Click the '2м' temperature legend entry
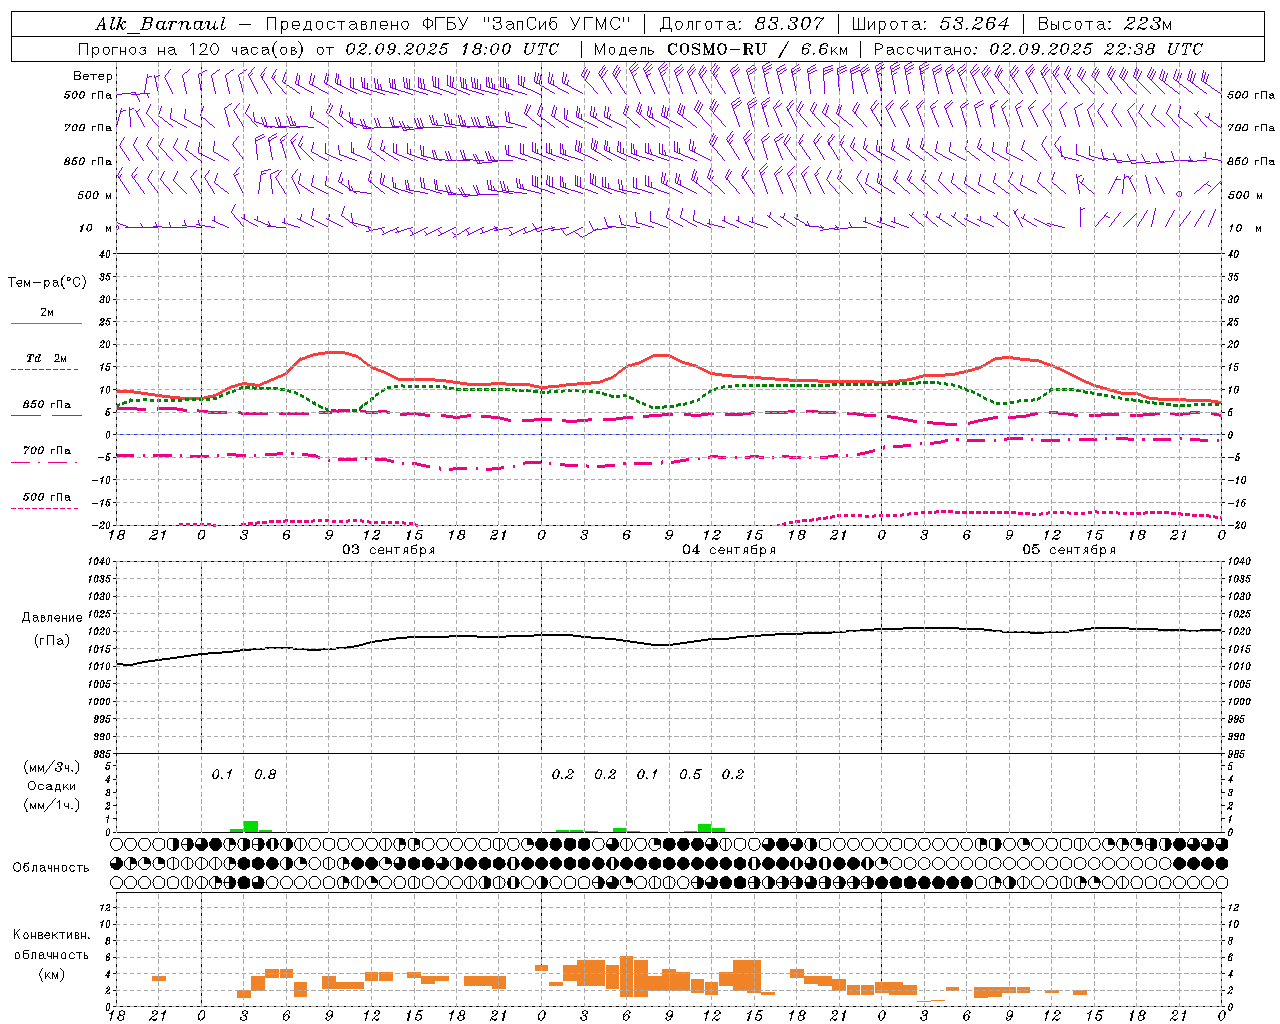The height and width of the screenshot is (1024, 1280). point(47,313)
